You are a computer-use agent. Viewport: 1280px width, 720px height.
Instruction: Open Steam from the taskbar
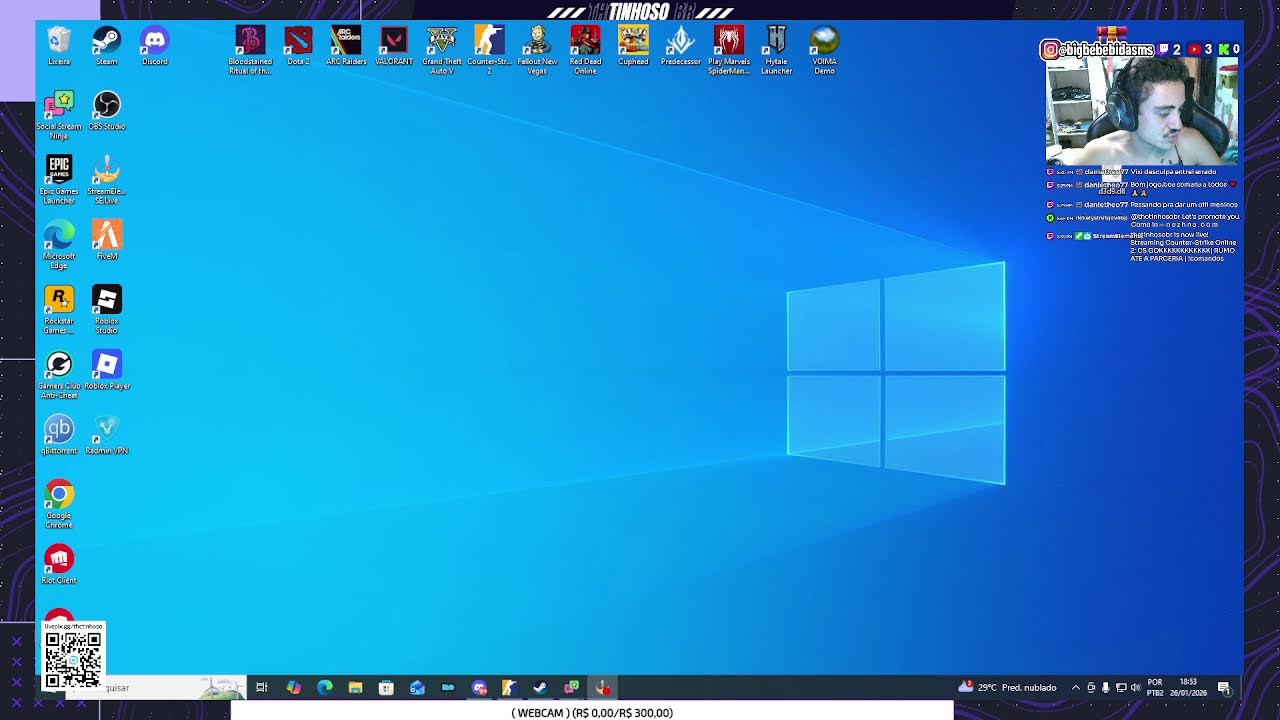pyautogui.click(x=540, y=687)
